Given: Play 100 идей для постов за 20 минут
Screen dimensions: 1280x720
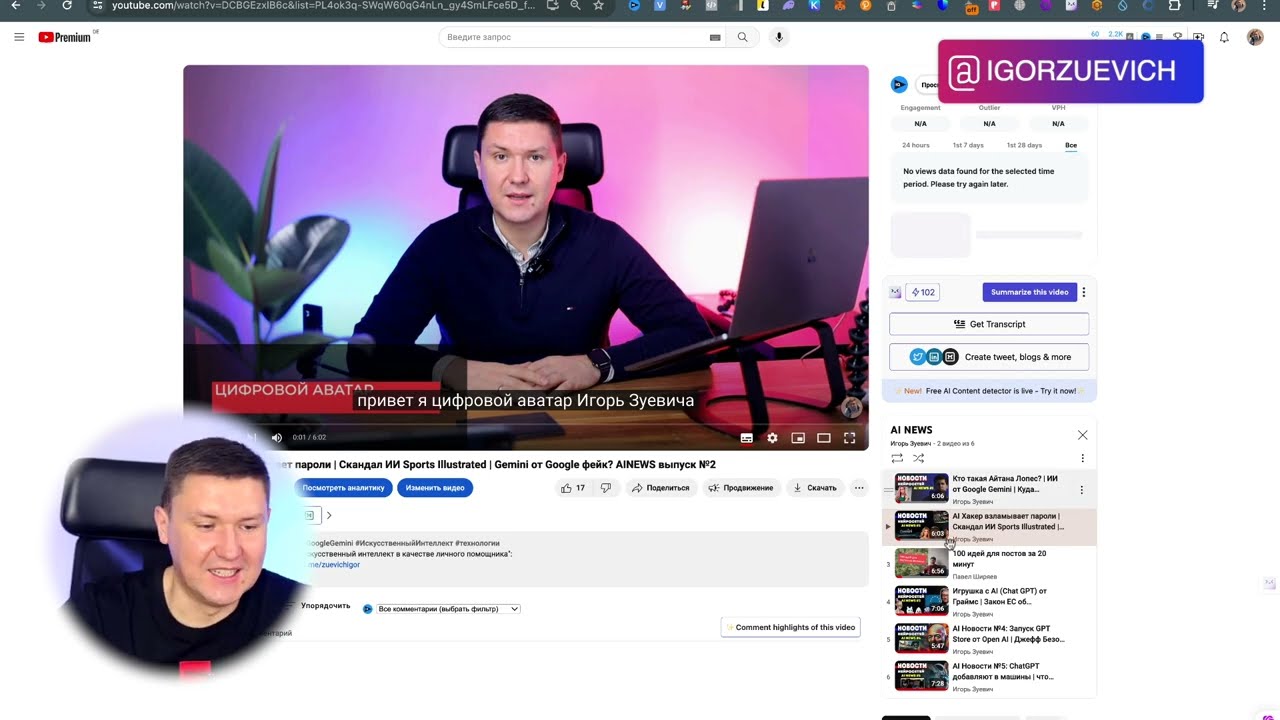Looking at the screenshot, I should point(990,563).
